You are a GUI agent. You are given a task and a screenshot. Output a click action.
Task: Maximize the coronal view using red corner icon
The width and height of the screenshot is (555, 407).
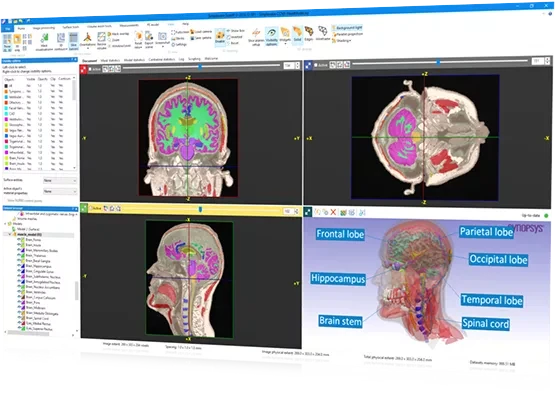[84, 69]
